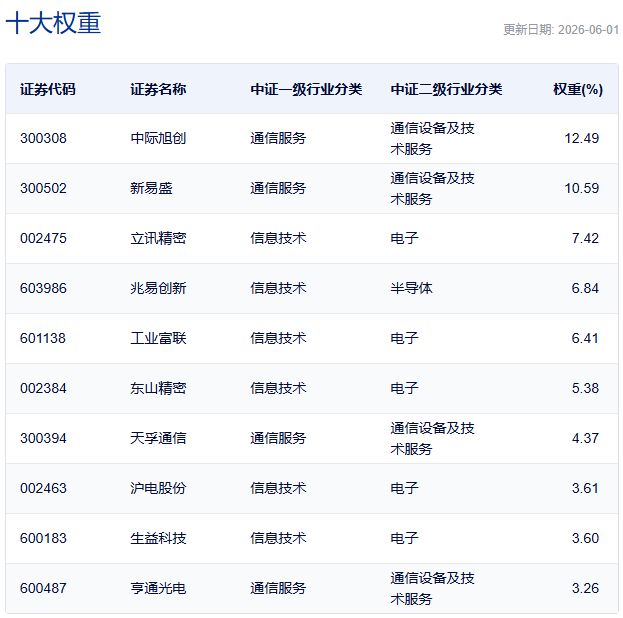Viewport: 623px width, 618px height.
Task: Select stock name 天孚通信
Action: [x=158, y=438]
